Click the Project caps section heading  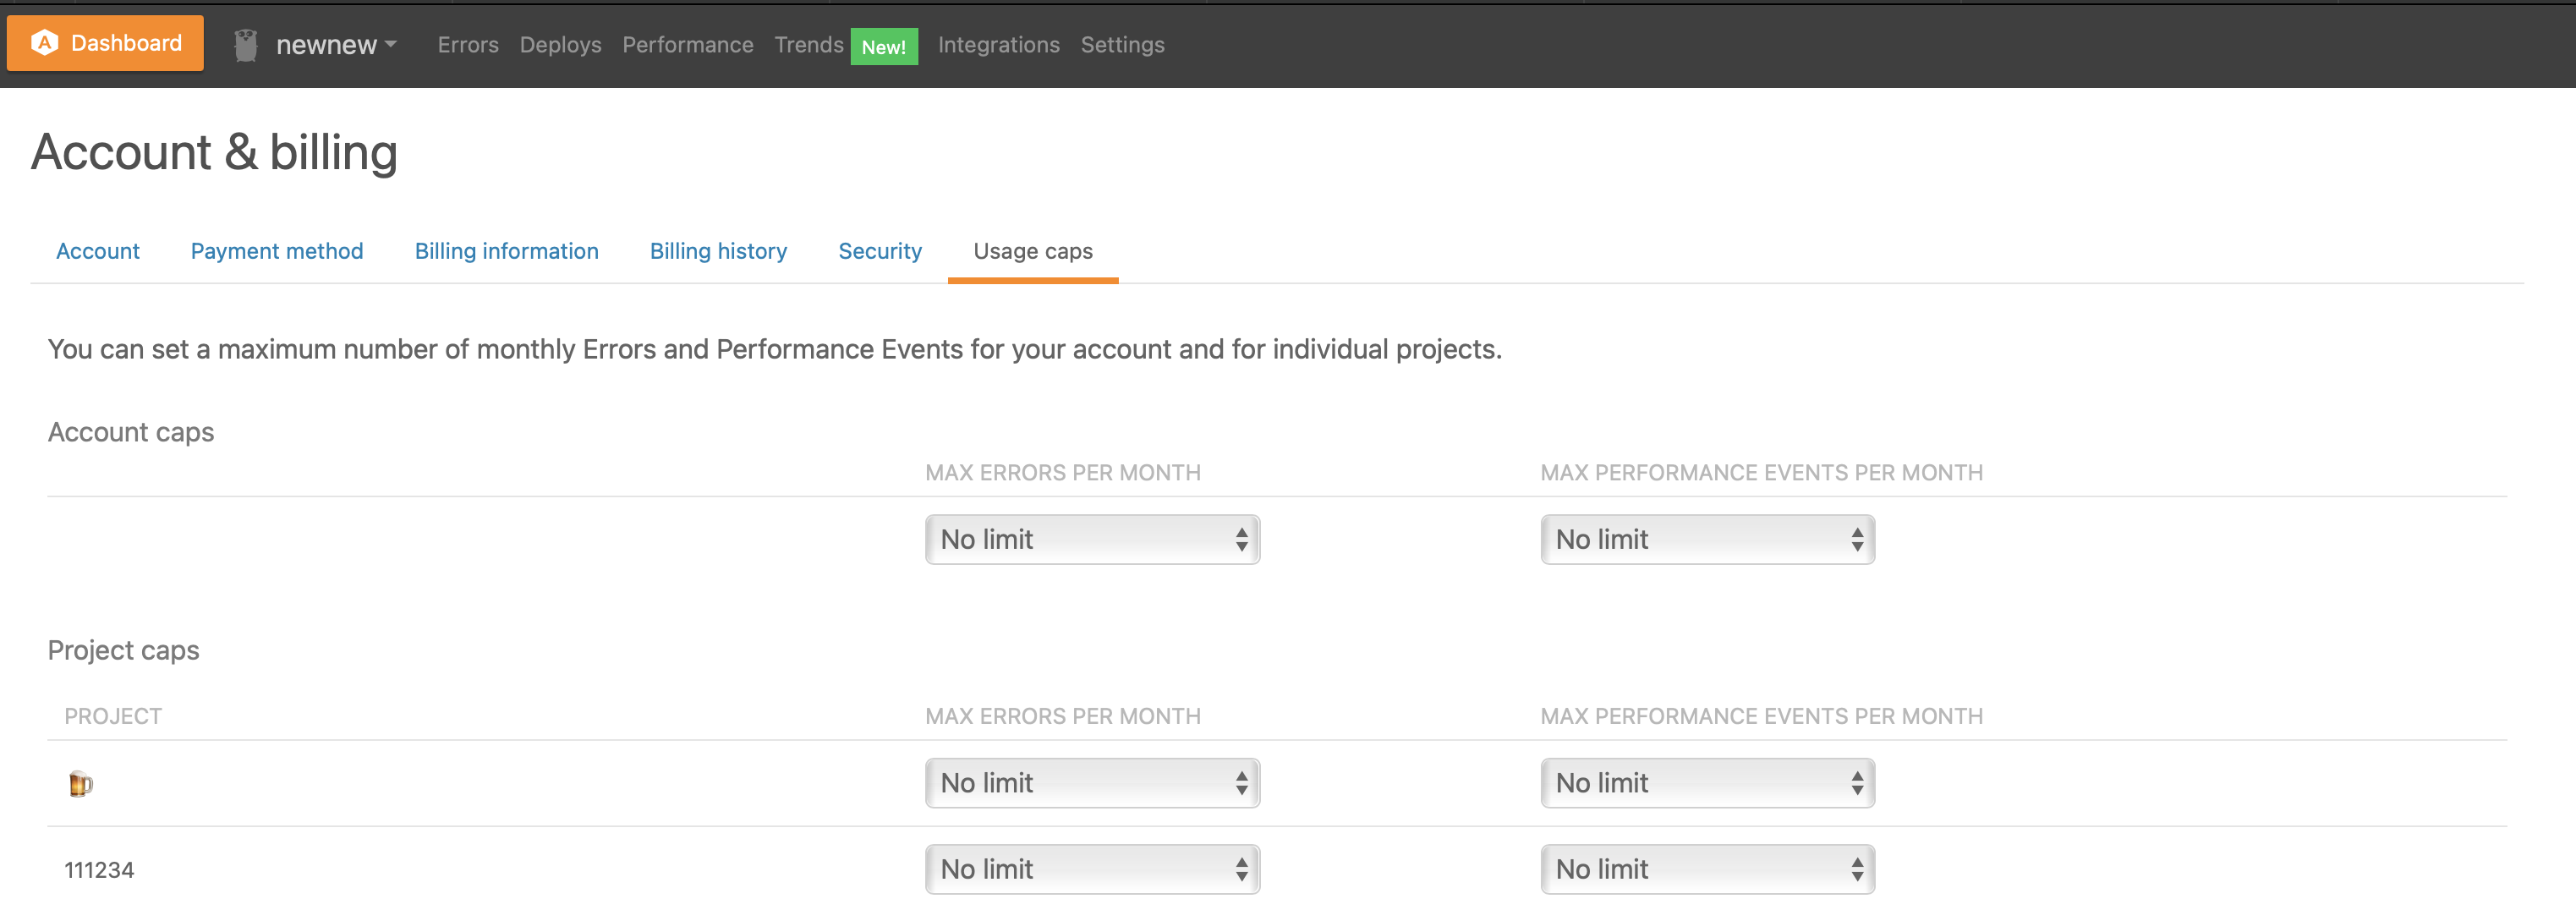click(x=124, y=650)
